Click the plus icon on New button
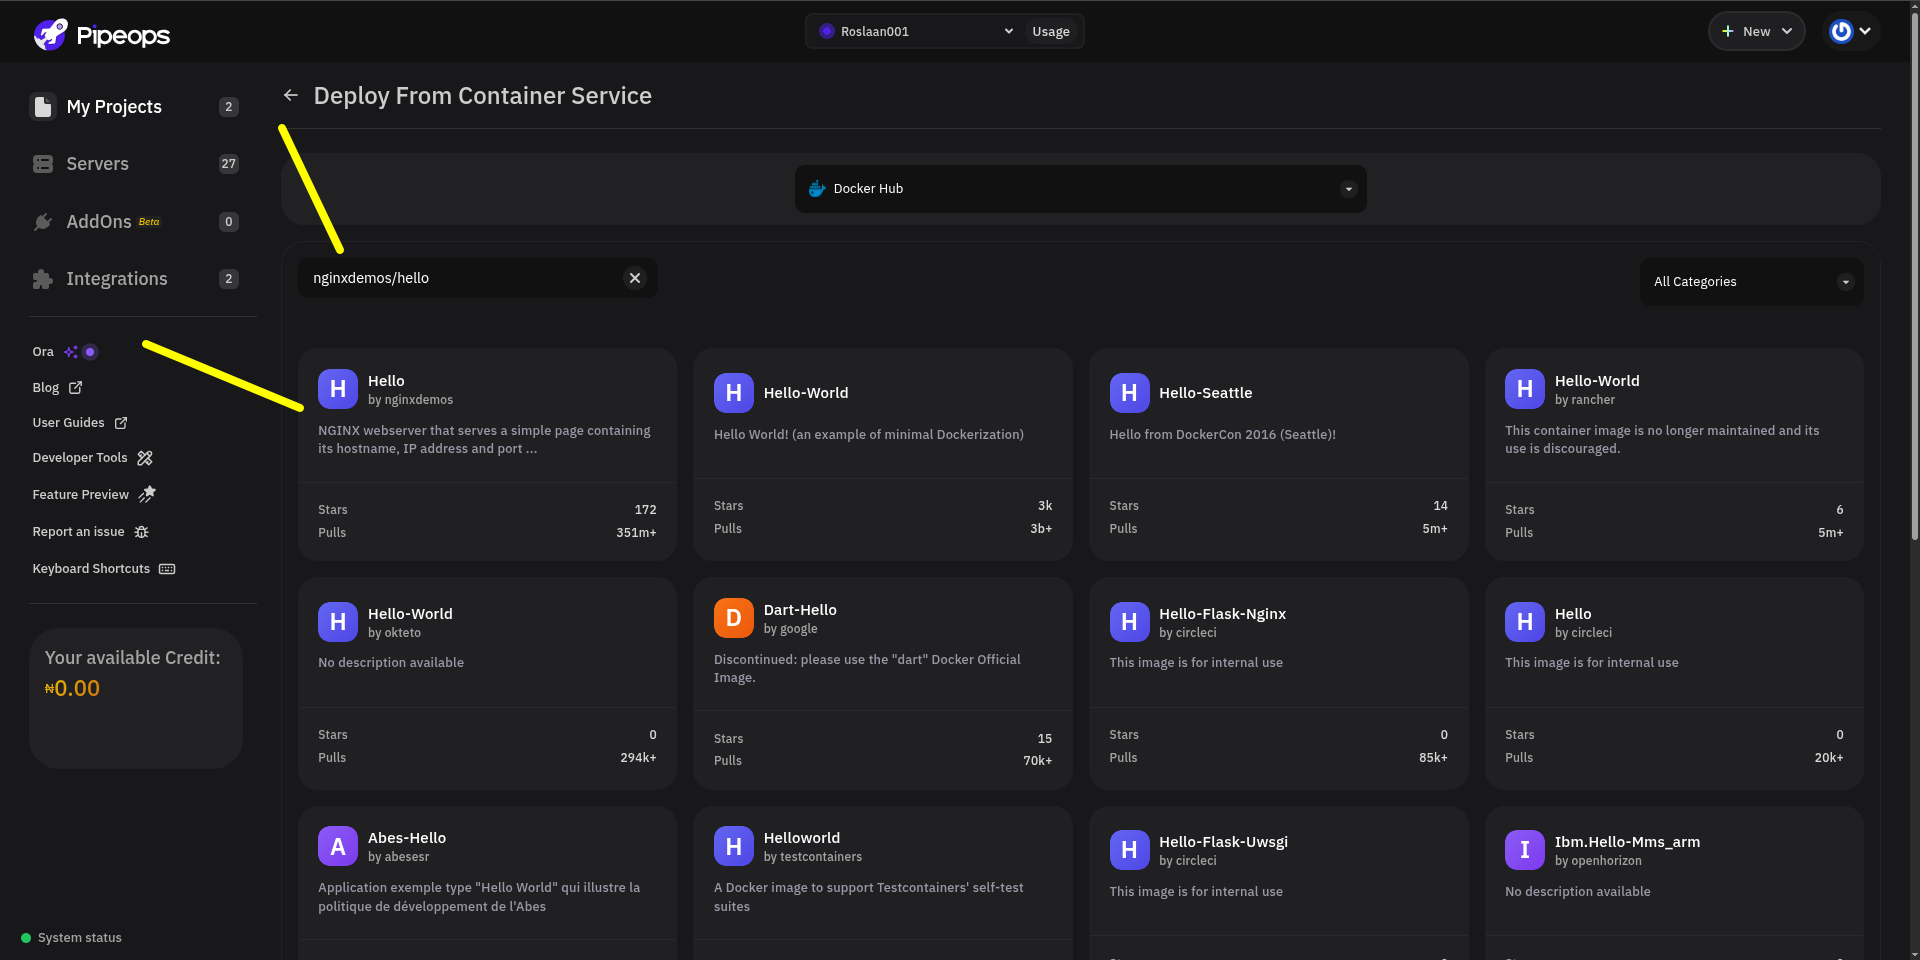 [x=1727, y=32]
